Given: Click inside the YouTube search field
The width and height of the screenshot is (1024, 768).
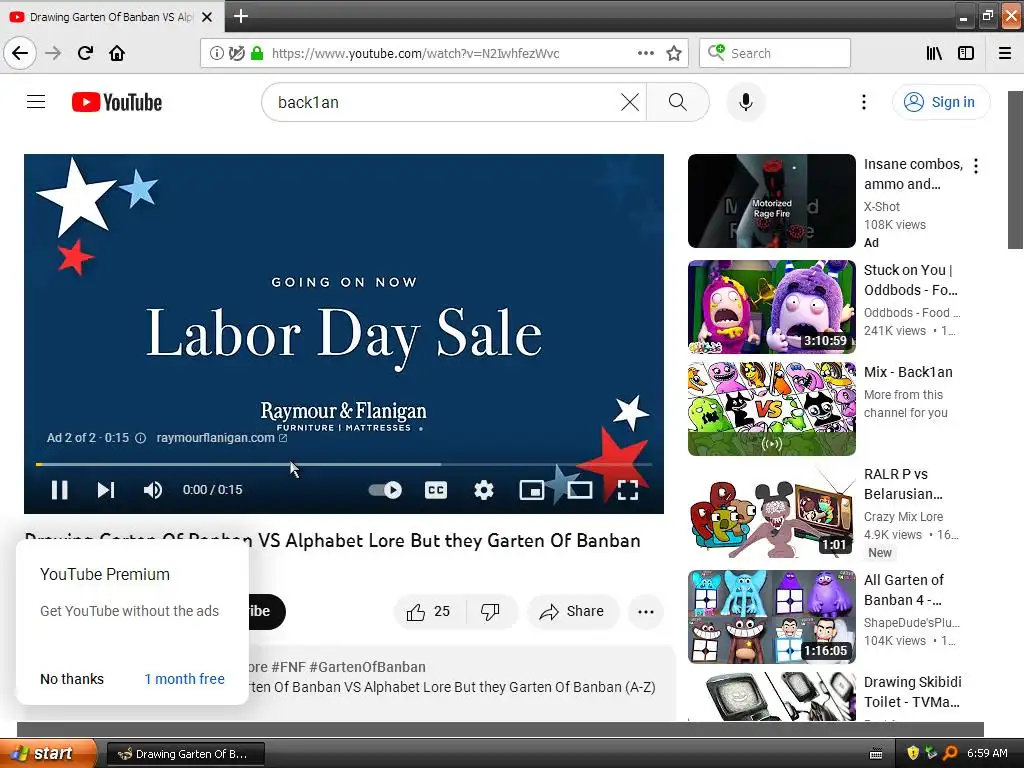Looking at the screenshot, I should [x=444, y=102].
